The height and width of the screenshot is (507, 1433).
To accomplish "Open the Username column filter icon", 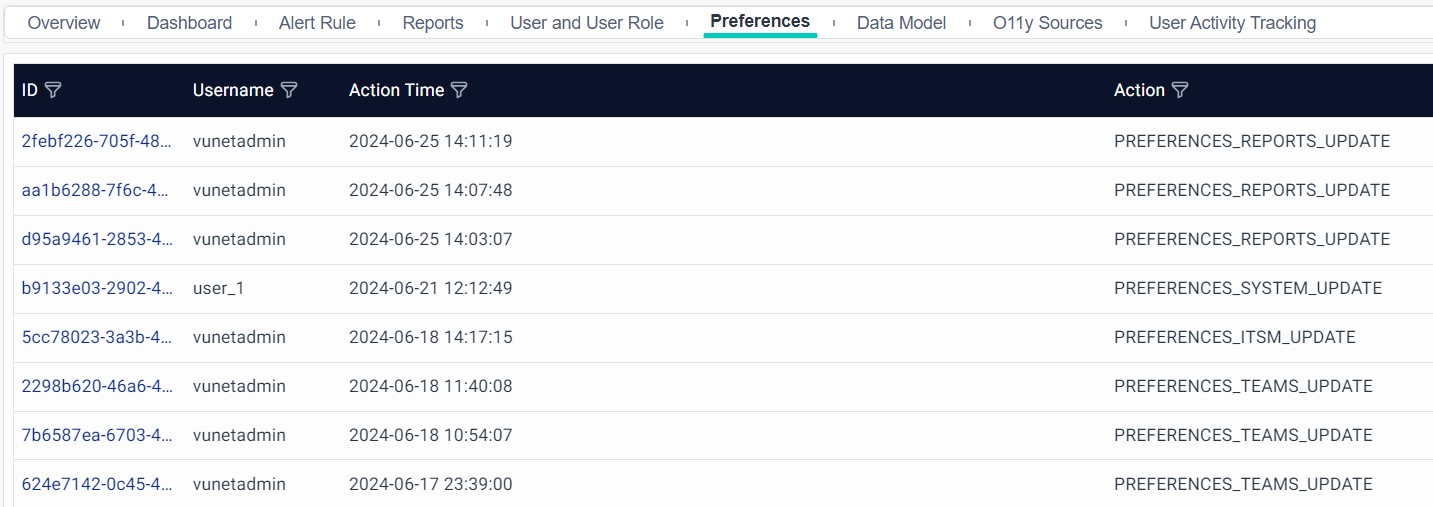I will coord(289,90).
